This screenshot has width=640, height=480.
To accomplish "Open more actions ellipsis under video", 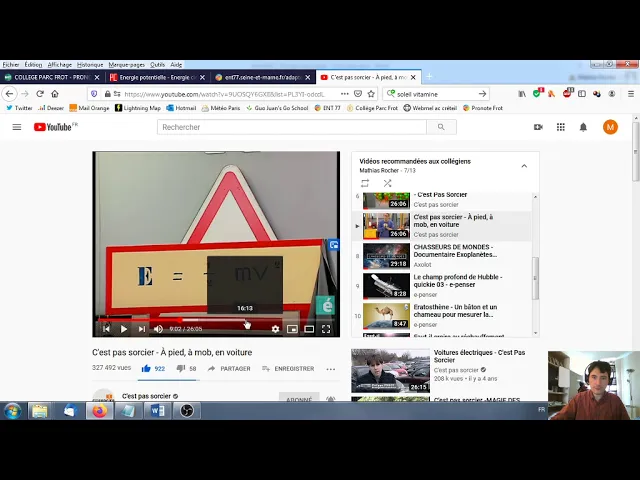I will click(x=331, y=369).
